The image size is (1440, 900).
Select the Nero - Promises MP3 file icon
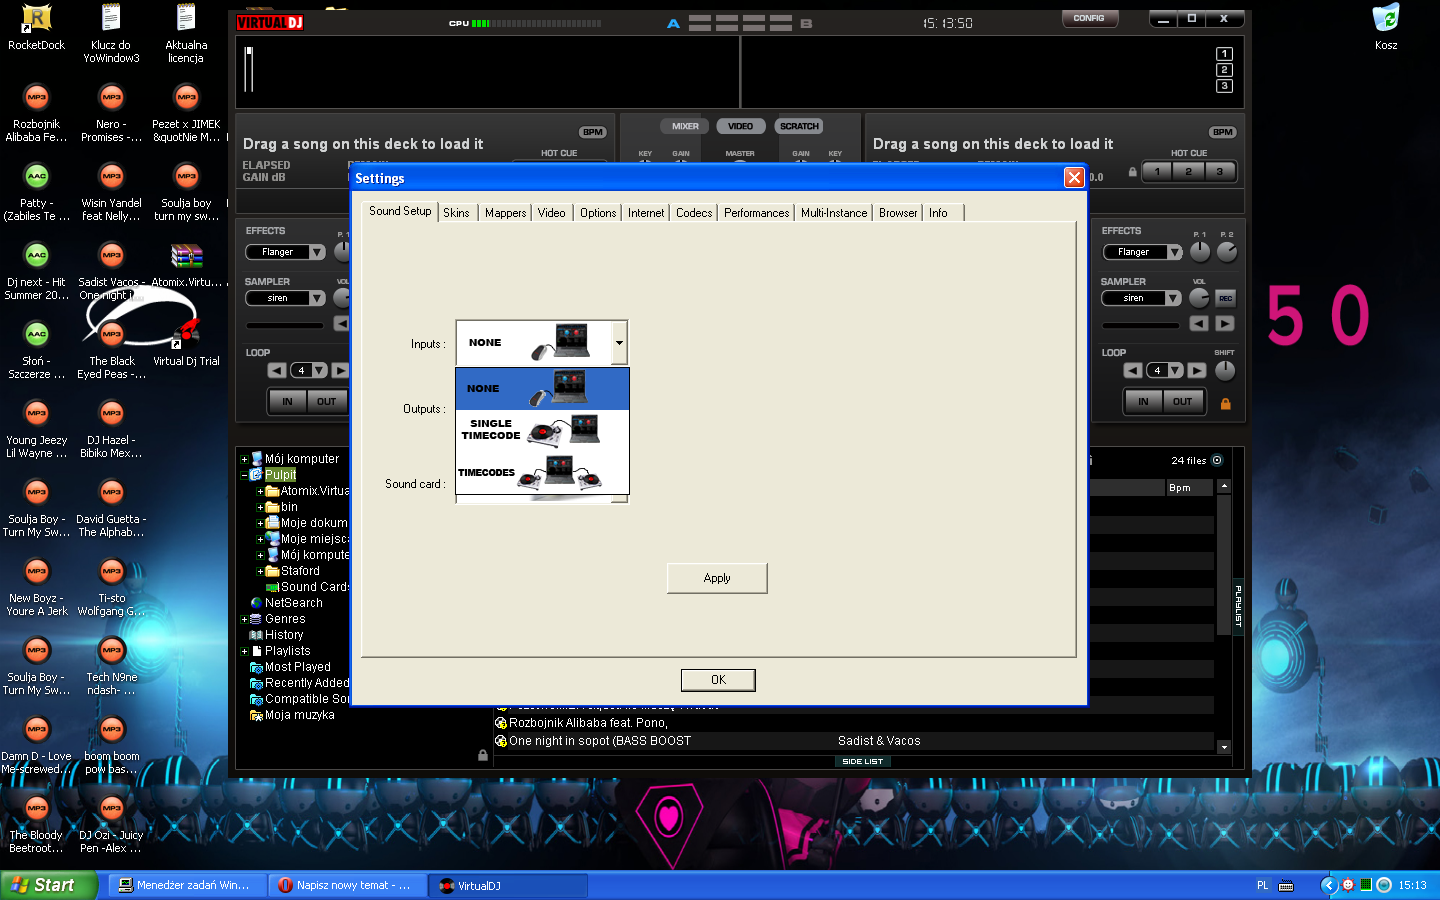click(x=111, y=97)
